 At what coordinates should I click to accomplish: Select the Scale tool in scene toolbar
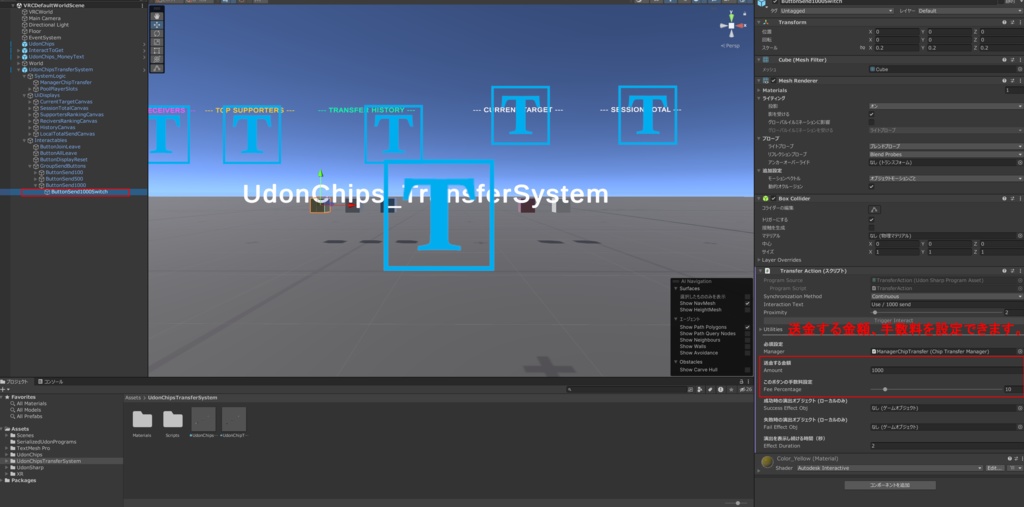tap(157, 42)
